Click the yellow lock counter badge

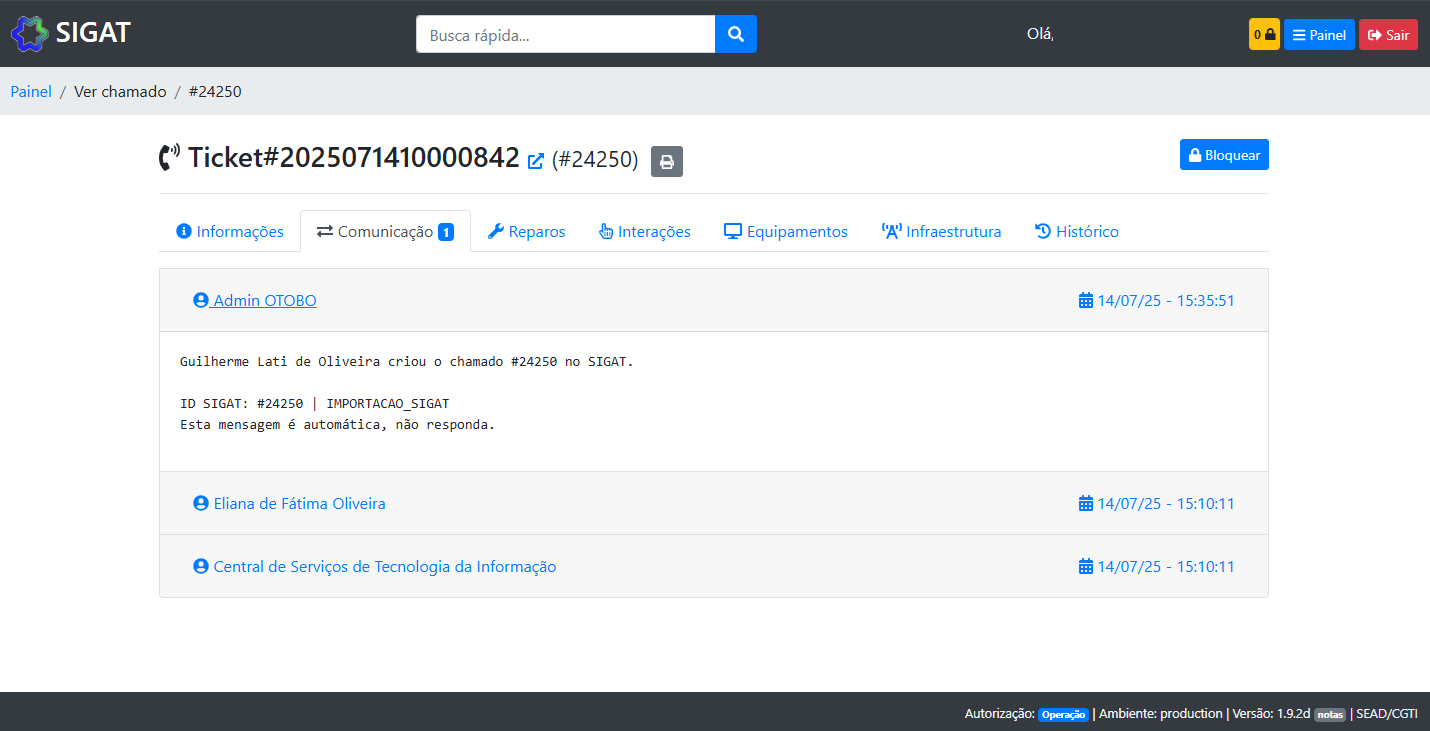[x=1264, y=34]
